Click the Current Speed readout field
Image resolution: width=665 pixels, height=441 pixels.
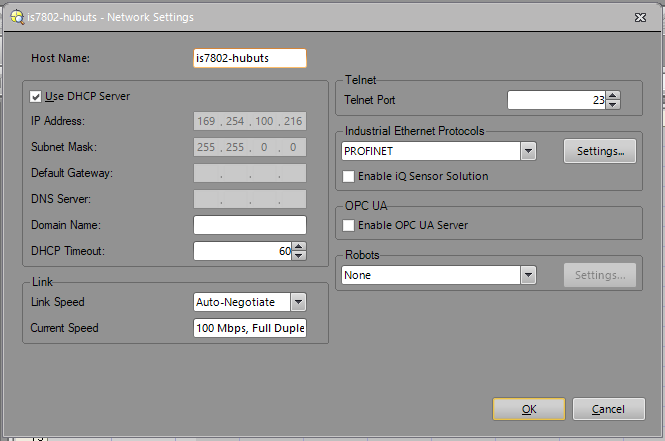pos(250,328)
